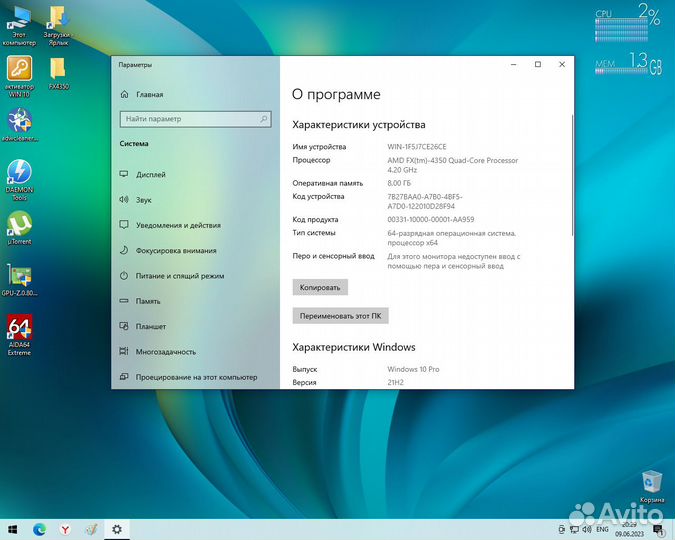675x540 pixels.
Task: Select µTorrent desktop icon
Action: click(19, 228)
